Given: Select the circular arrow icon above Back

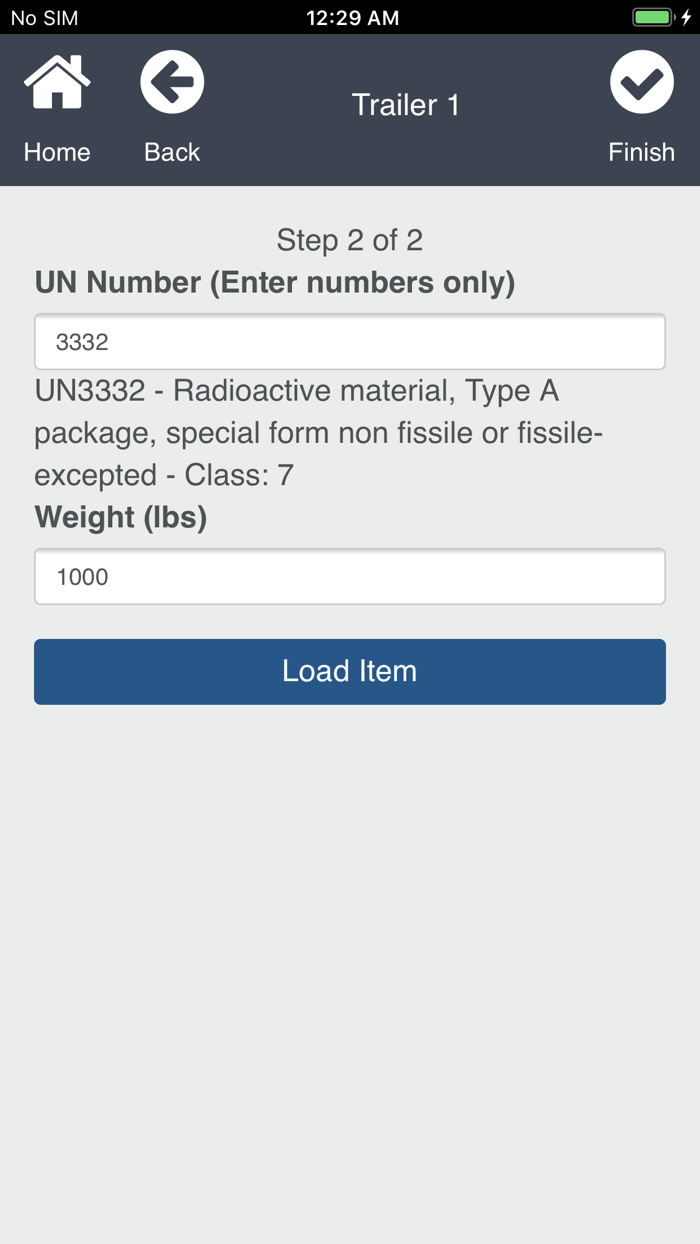Looking at the screenshot, I should 171,81.
